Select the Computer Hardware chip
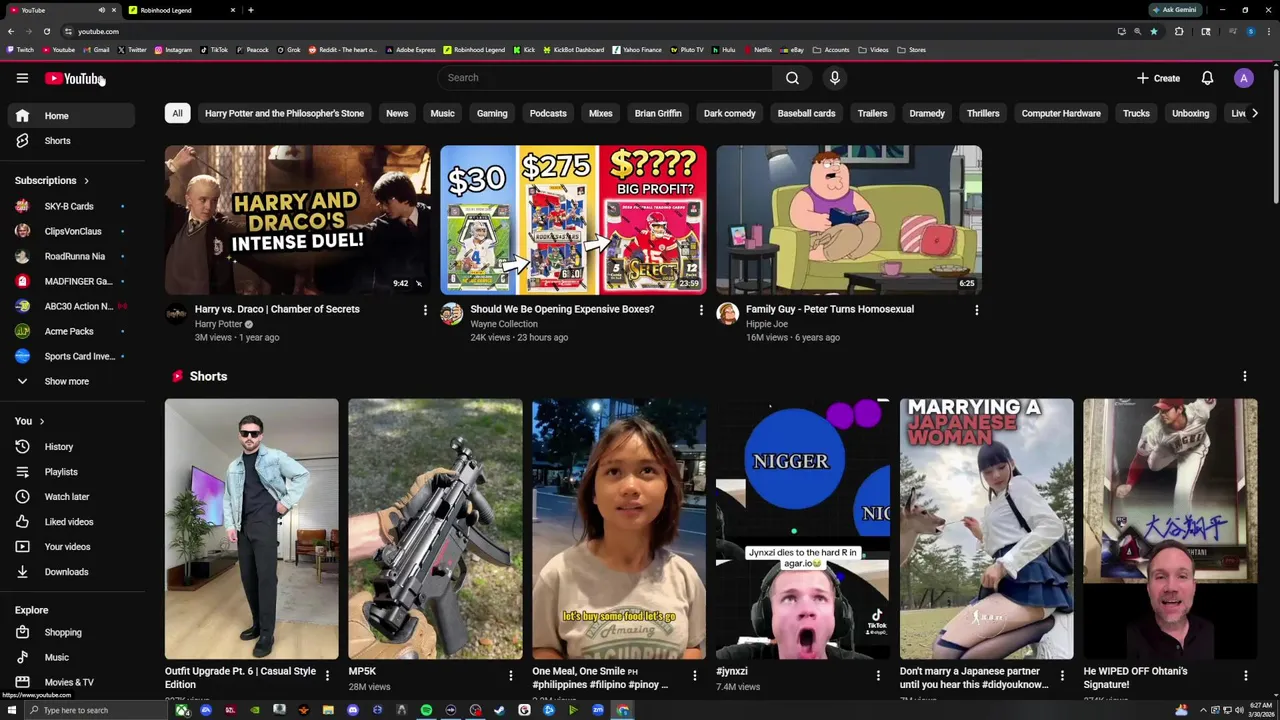The width and height of the screenshot is (1280, 720). pyautogui.click(x=1061, y=113)
